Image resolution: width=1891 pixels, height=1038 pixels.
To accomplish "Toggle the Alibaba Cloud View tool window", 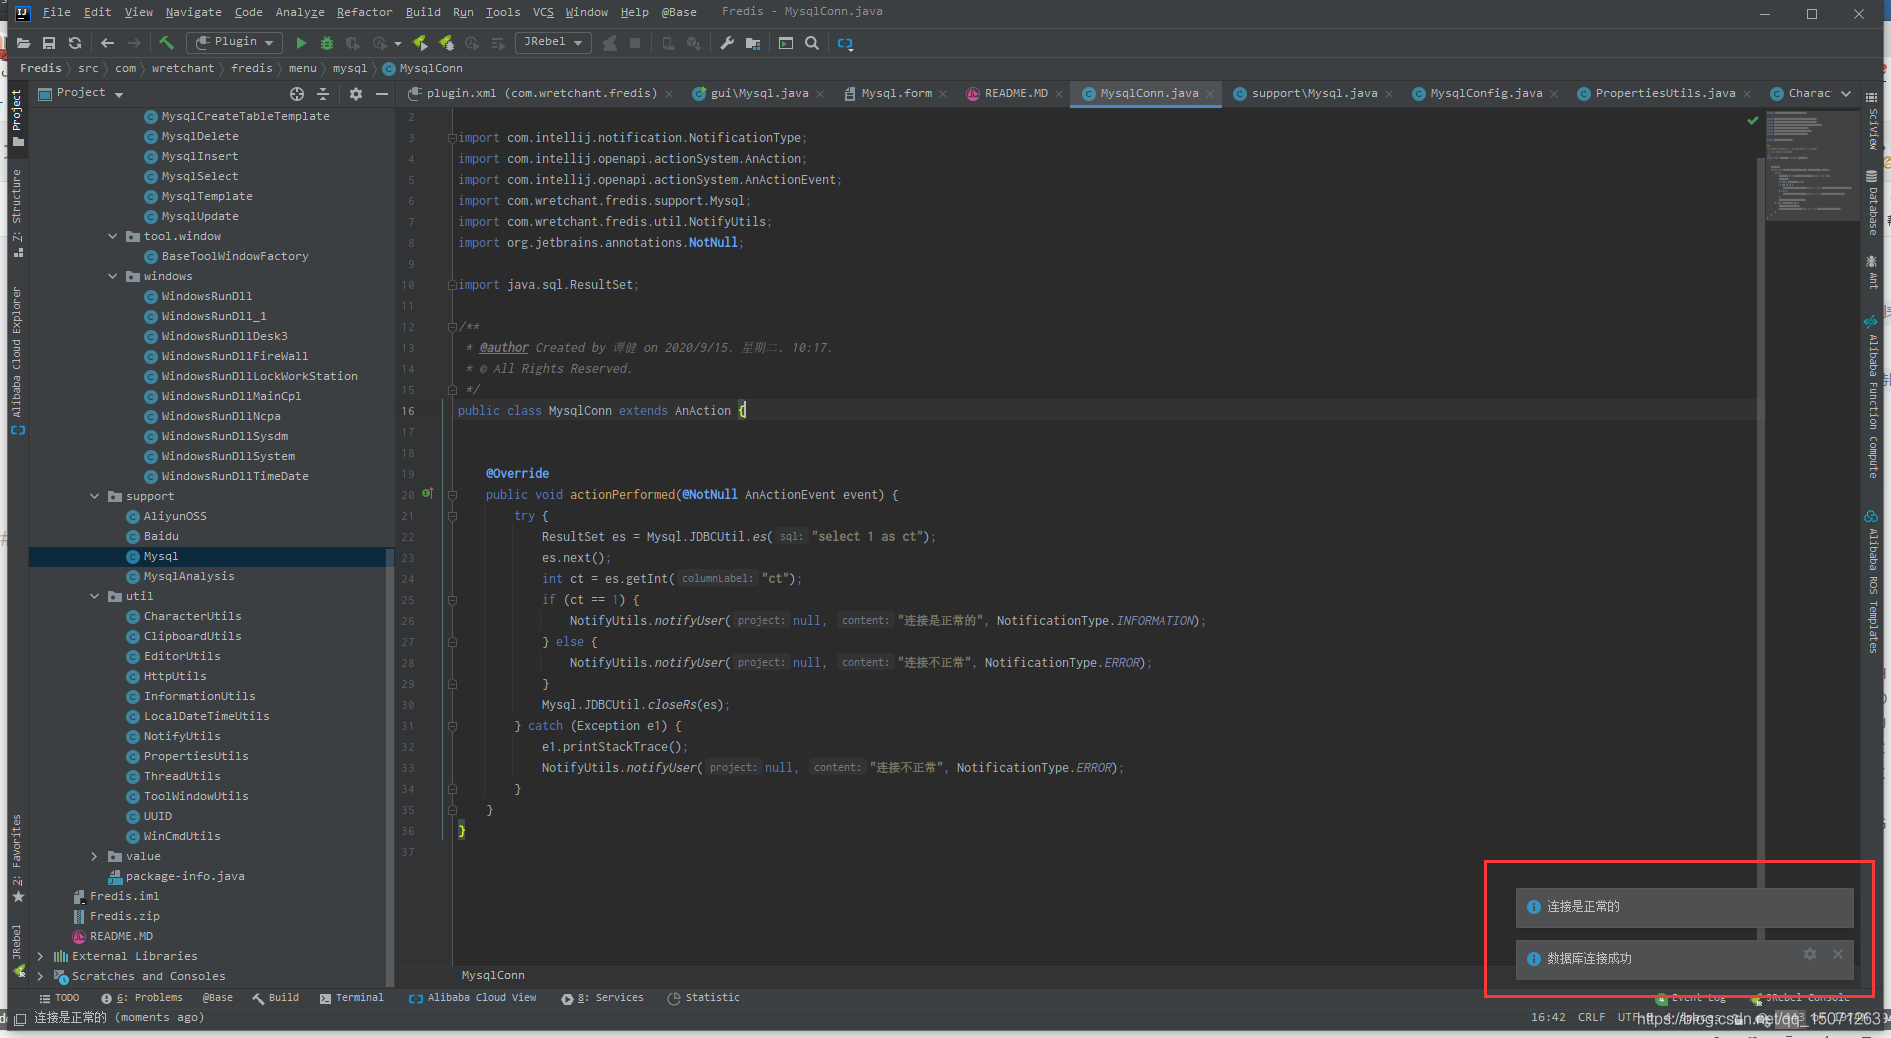I will coord(473,997).
